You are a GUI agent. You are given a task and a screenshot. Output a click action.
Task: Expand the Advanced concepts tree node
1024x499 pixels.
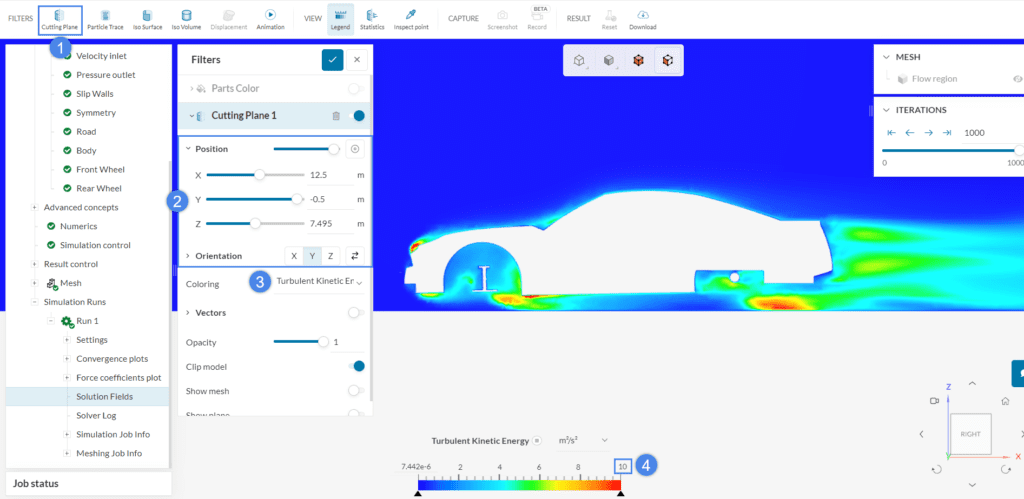click(35, 207)
